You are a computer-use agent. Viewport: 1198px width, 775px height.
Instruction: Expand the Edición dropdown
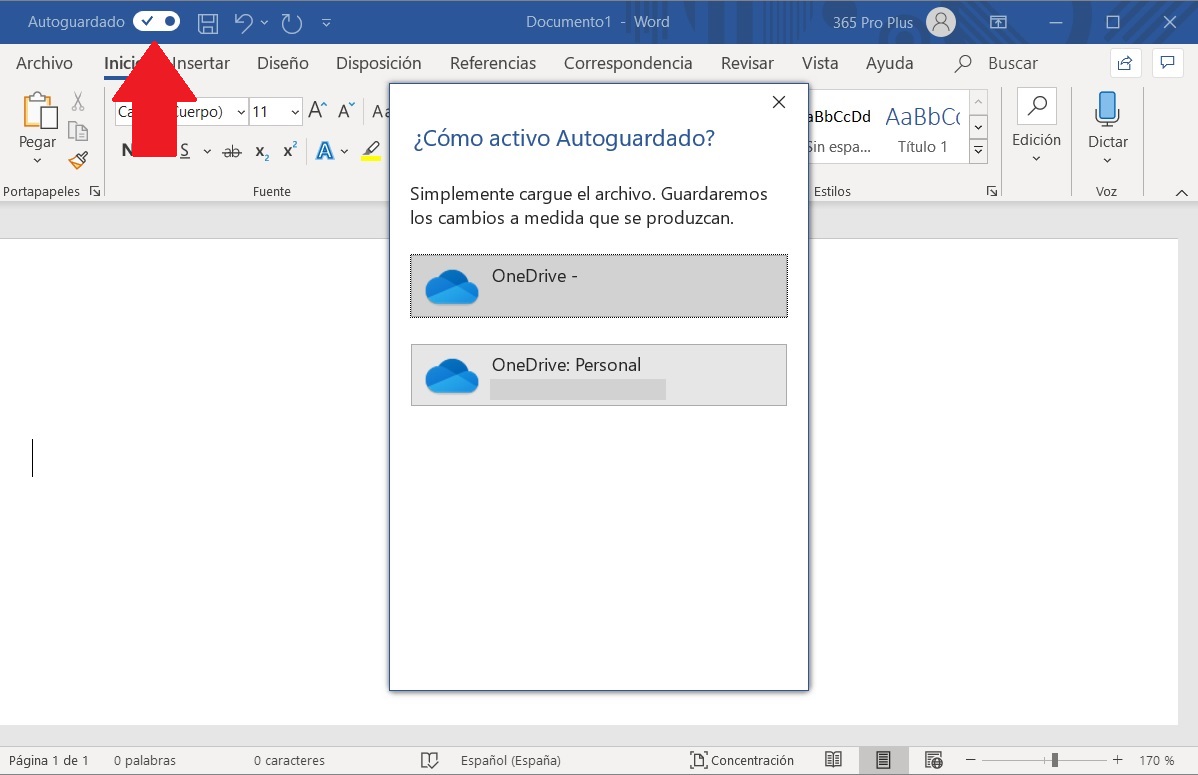click(1036, 140)
